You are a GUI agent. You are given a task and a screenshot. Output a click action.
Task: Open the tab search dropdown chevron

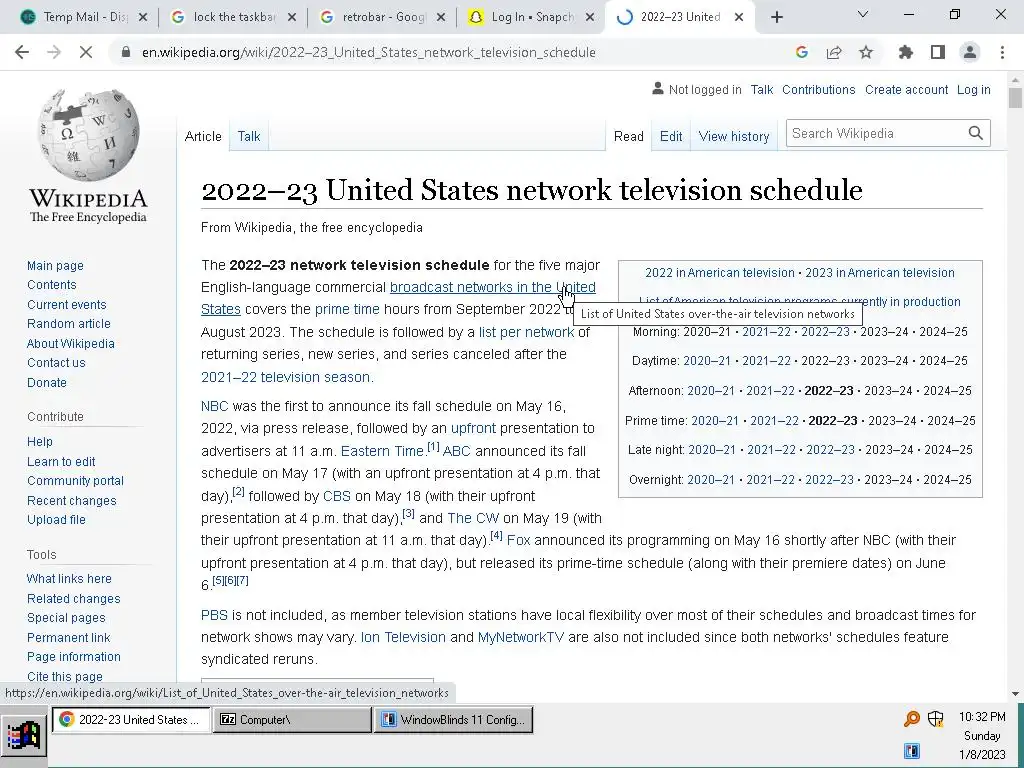(x=863, y=14)
